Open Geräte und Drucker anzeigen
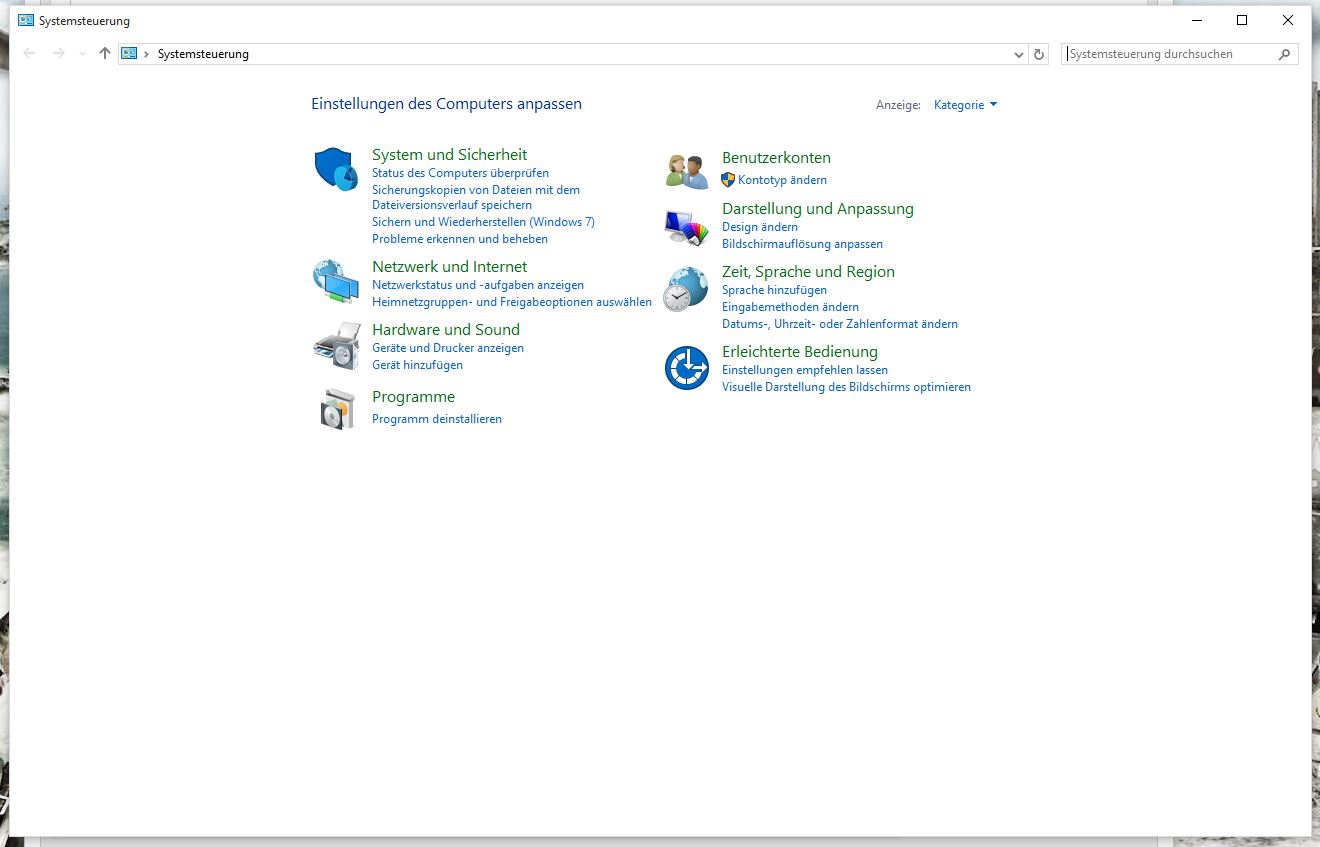1320x847 pixels. pos(448,348)
